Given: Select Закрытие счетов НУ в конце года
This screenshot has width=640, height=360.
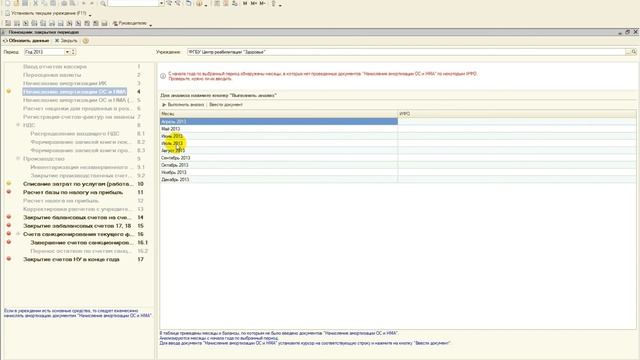Looking at the screenshot, I should (x=71, y=259).
